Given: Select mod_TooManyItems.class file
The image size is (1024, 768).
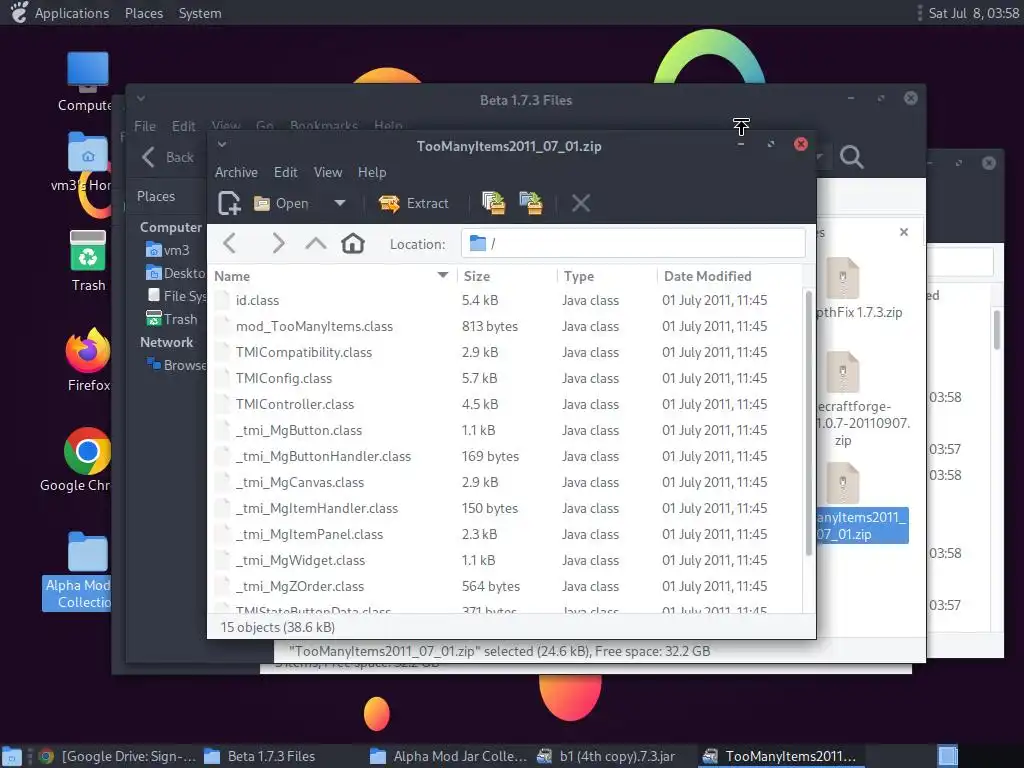Looking at the screenshot, I should (x=505, y=327).
